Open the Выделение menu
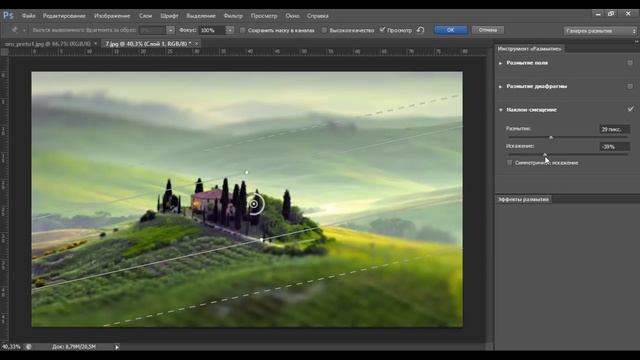 201,16
